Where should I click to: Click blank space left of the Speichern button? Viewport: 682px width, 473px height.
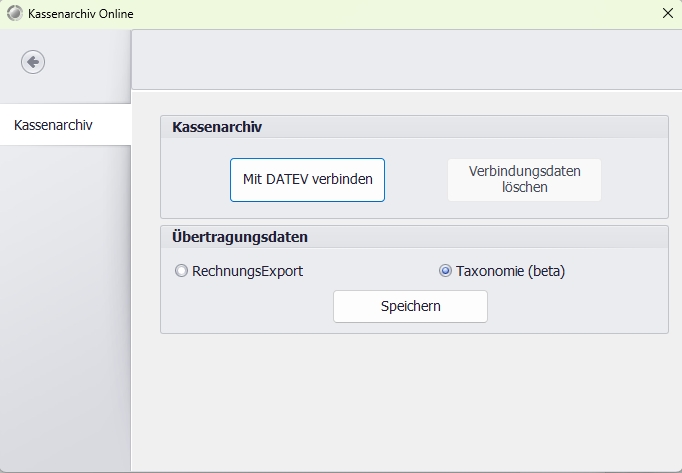click(250, 307)
